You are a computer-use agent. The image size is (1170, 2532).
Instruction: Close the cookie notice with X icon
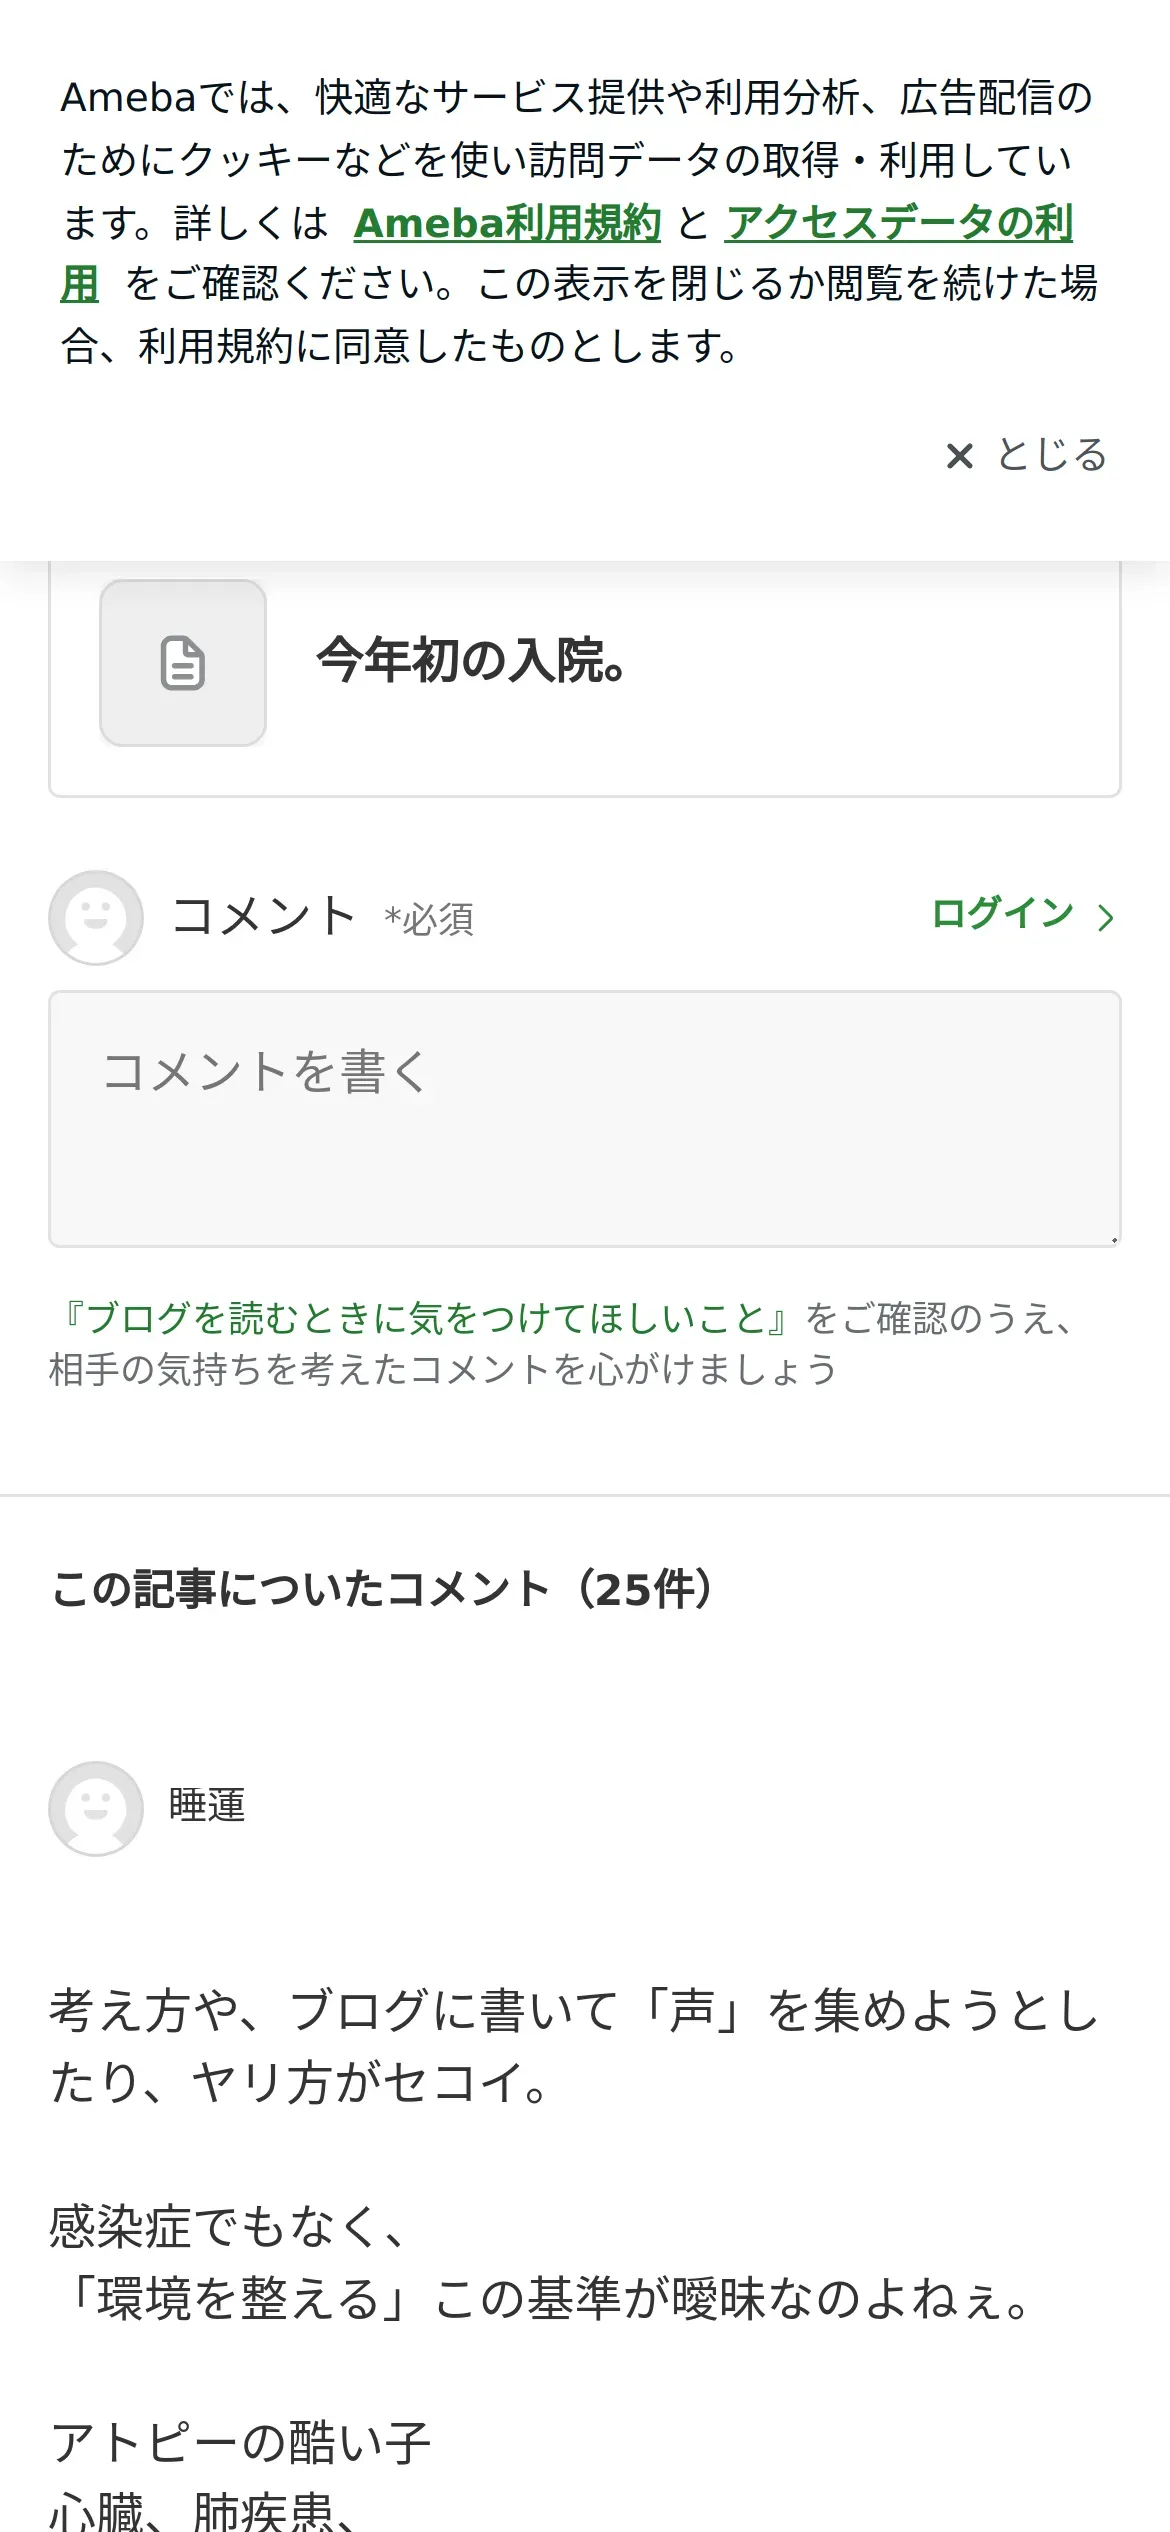[959, 457]
